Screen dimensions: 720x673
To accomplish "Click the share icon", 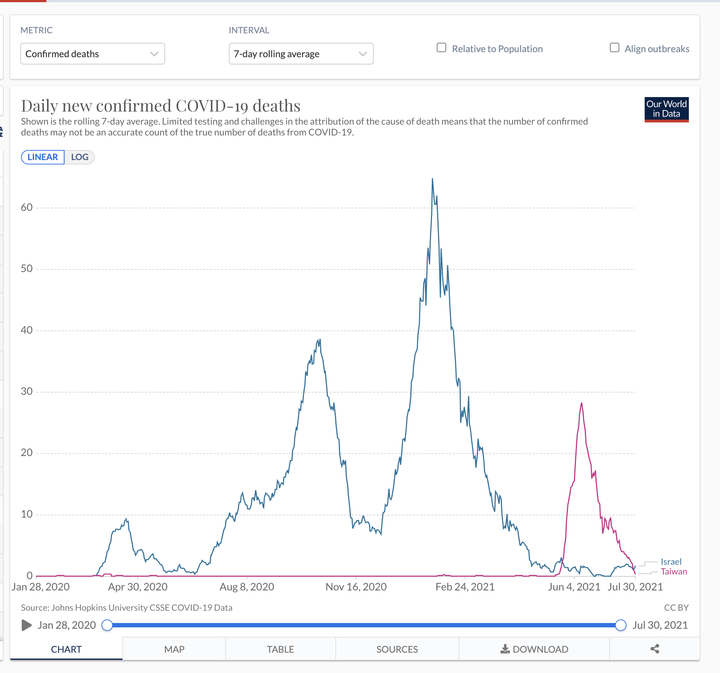I will click(655, 649).
